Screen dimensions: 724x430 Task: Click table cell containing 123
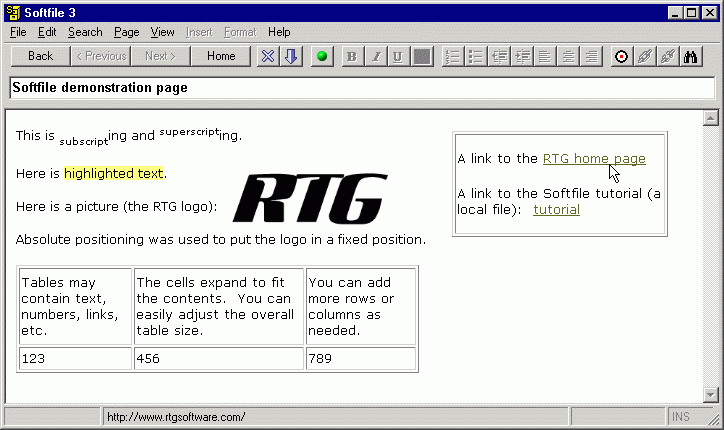(75, 359)
